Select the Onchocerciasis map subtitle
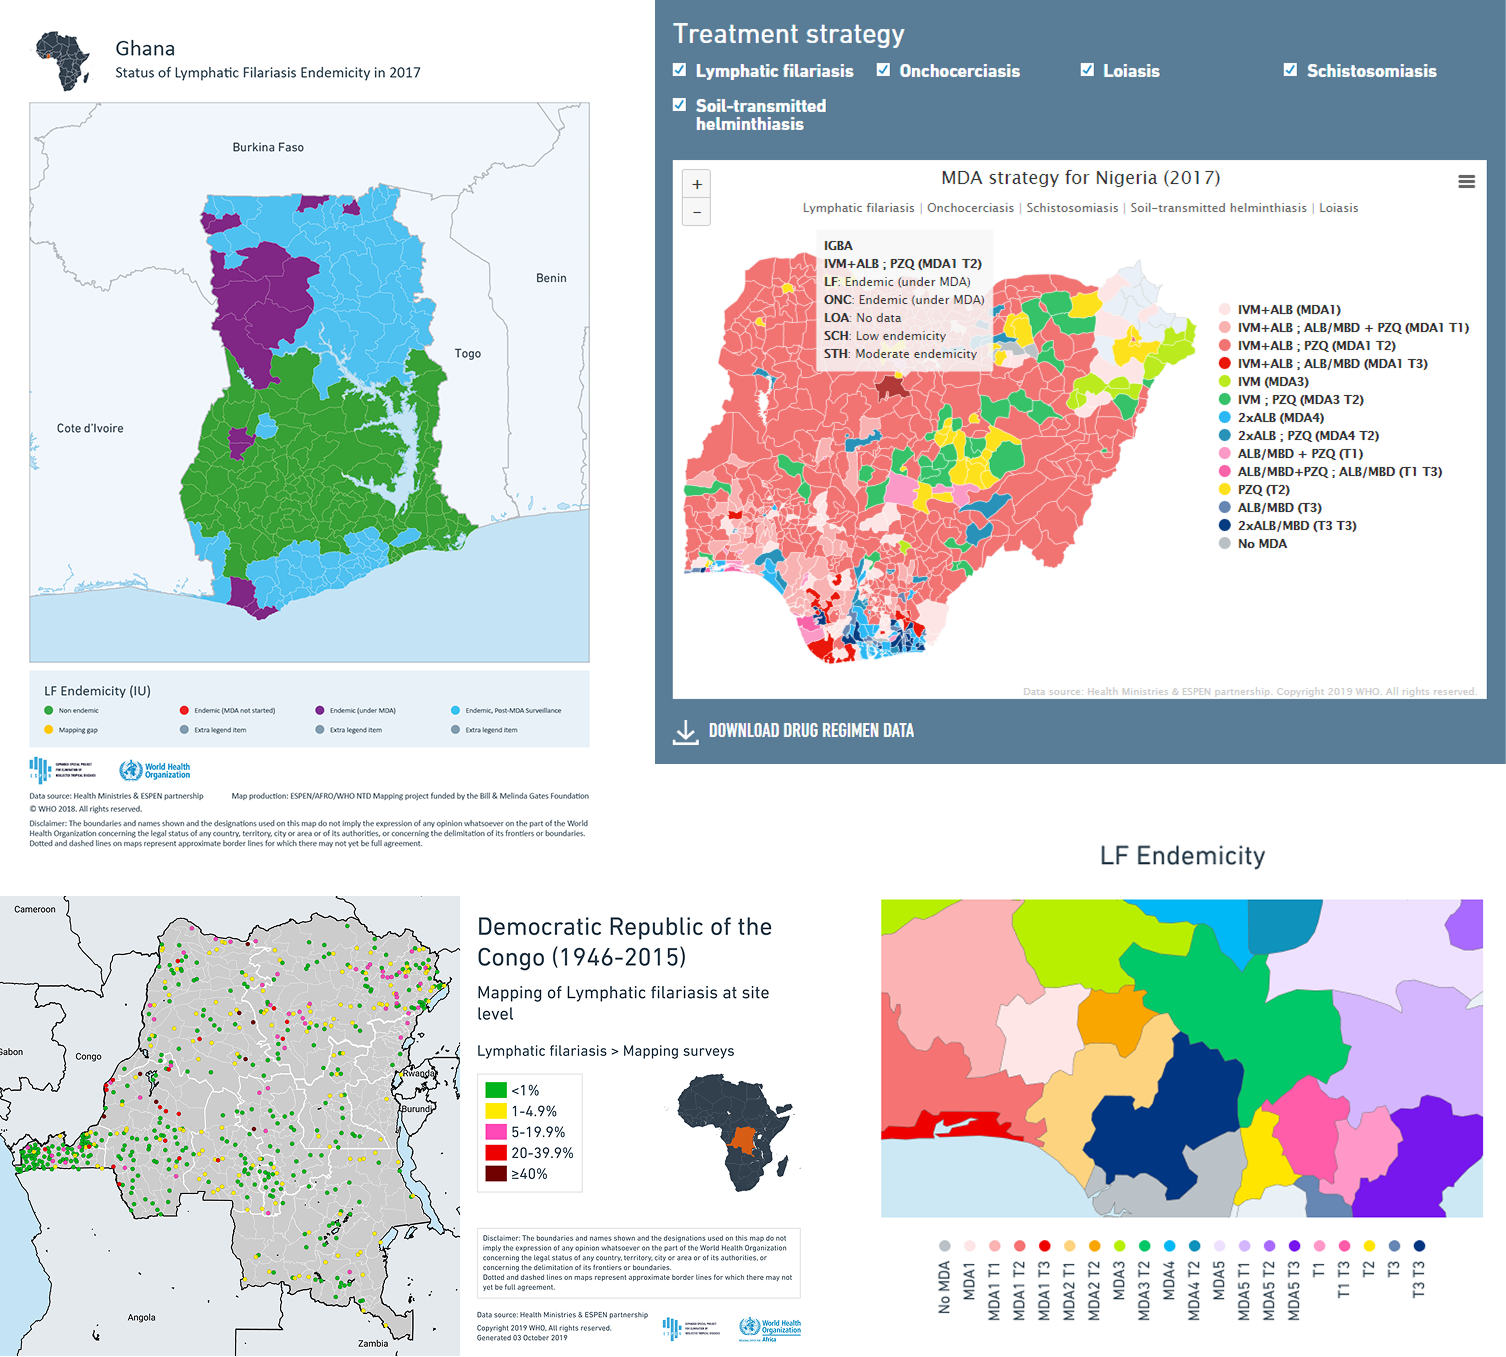 pos(970,208)
